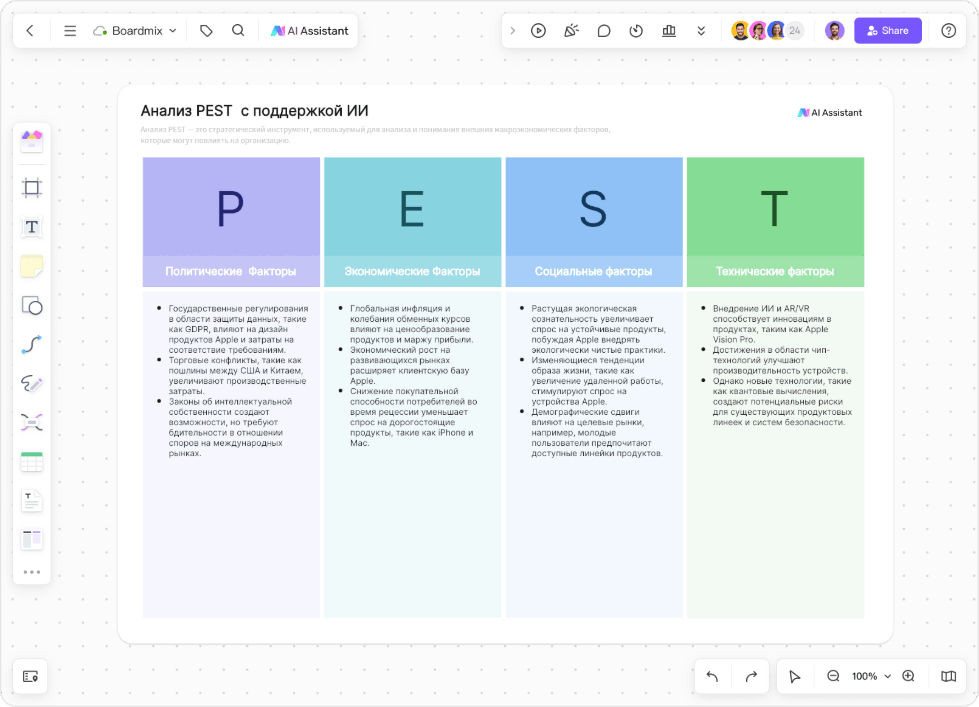The image size is (979, 707).
Task: Redo the last action
Action: point(751,676)
